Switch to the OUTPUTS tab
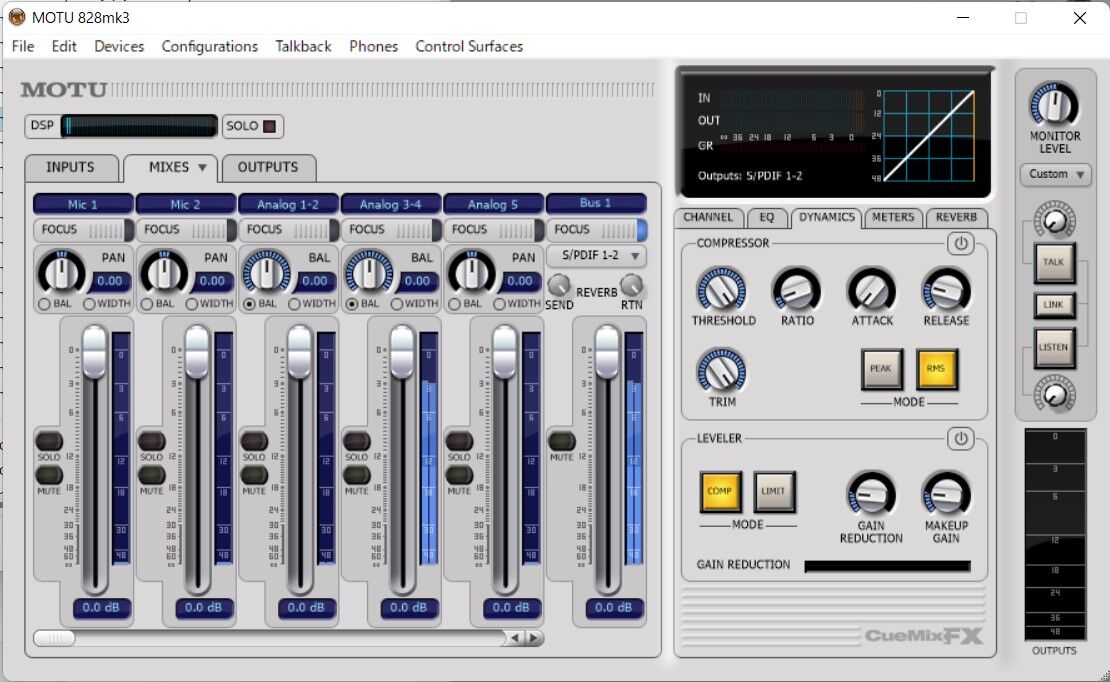The width and height of the screenshot is (1110, 682). 268,168
